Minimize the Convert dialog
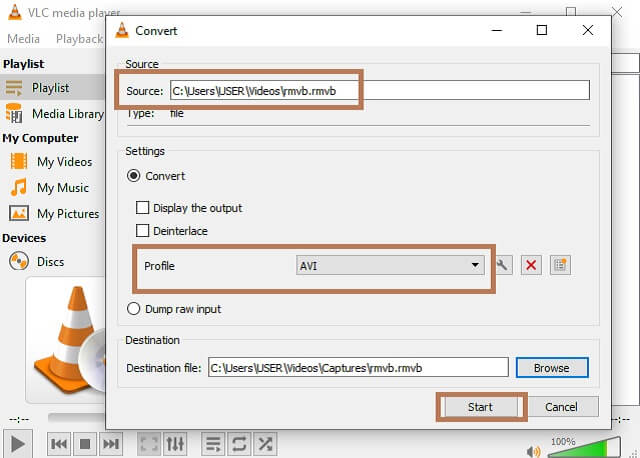The width and height of the screenshot is (640, 458). pyautogui.click(x=497, y=30)
